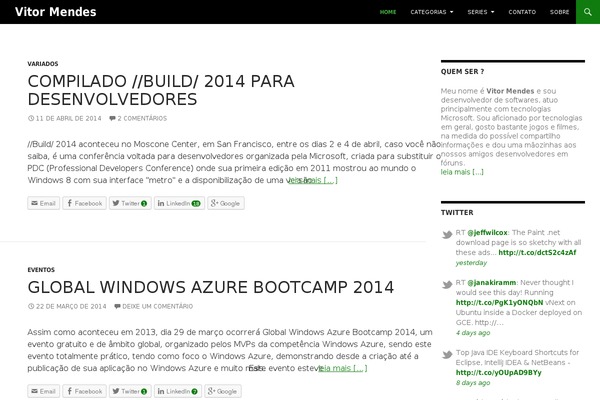Viewport: 600px width, 400px height.
Task: Open the Compilado //Build/ 2014 post title
Action: click(x=161, y=90)
